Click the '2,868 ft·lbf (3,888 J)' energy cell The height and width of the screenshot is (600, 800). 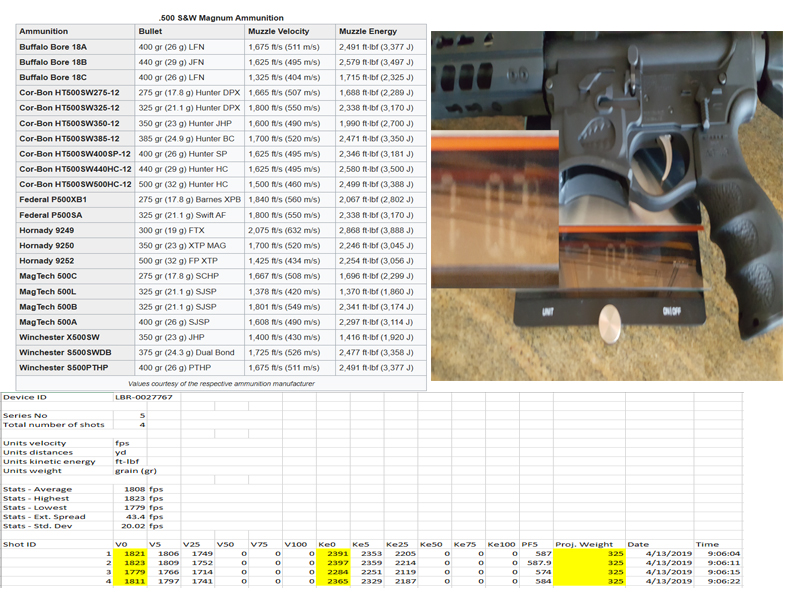(x=381, y=231)
